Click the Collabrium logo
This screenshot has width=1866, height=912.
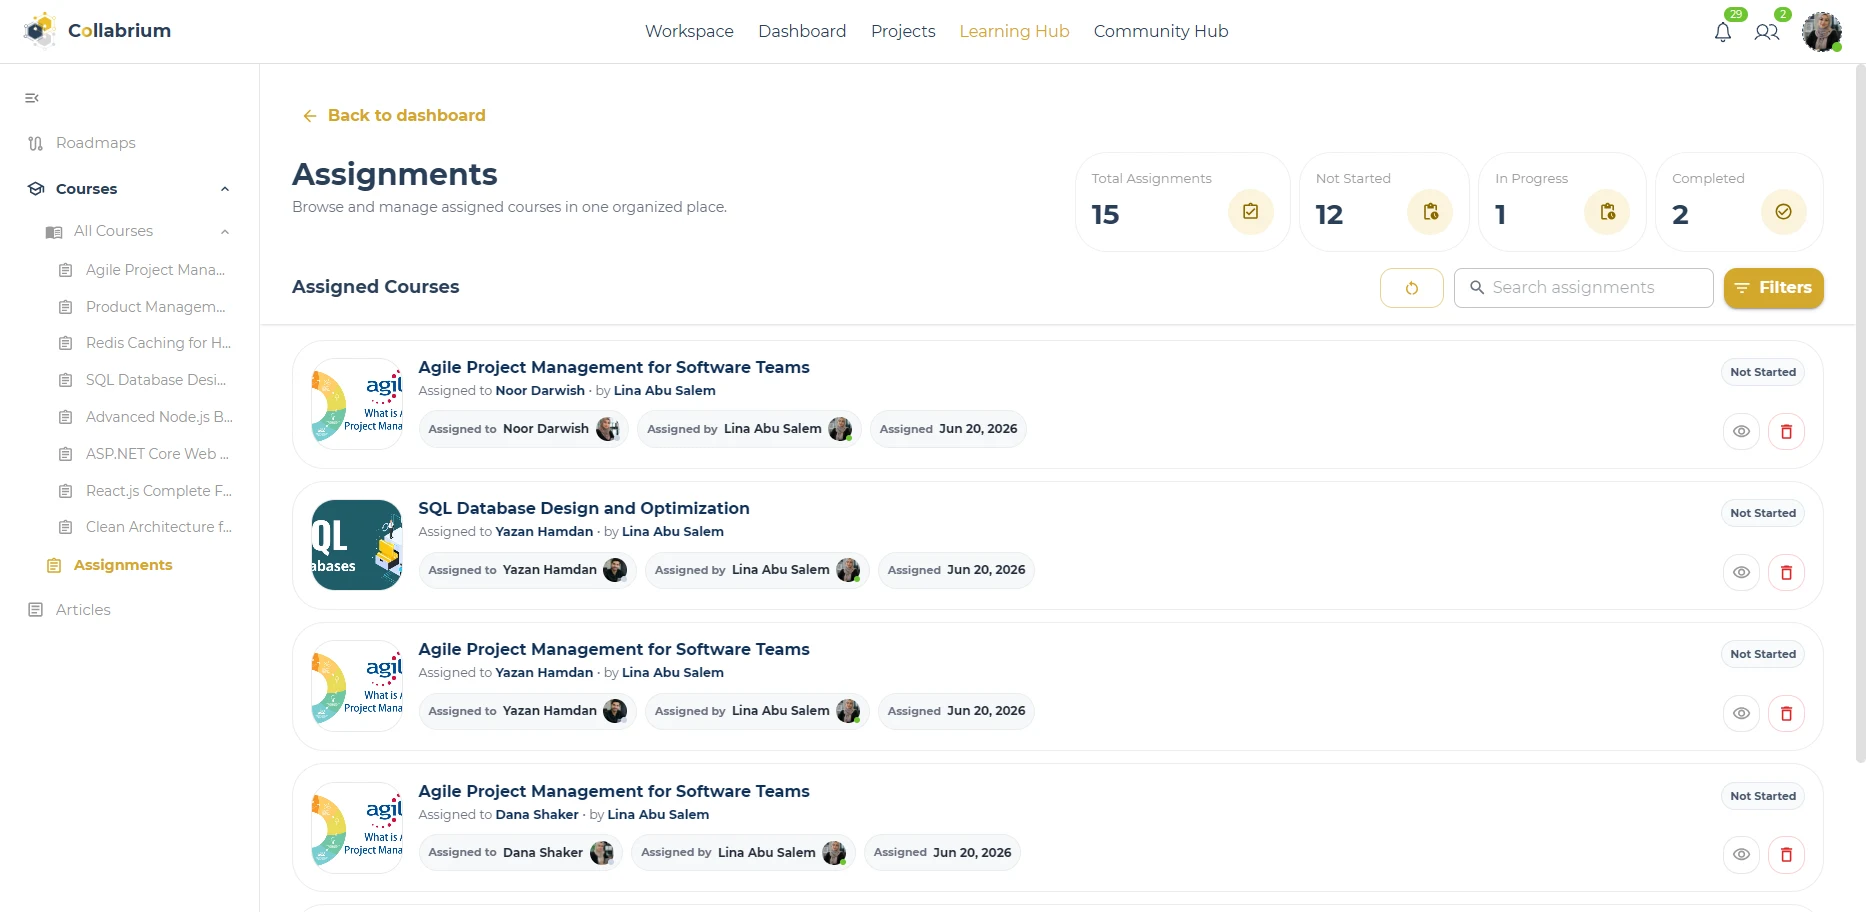pyautogui.click(x=97, y=31)
